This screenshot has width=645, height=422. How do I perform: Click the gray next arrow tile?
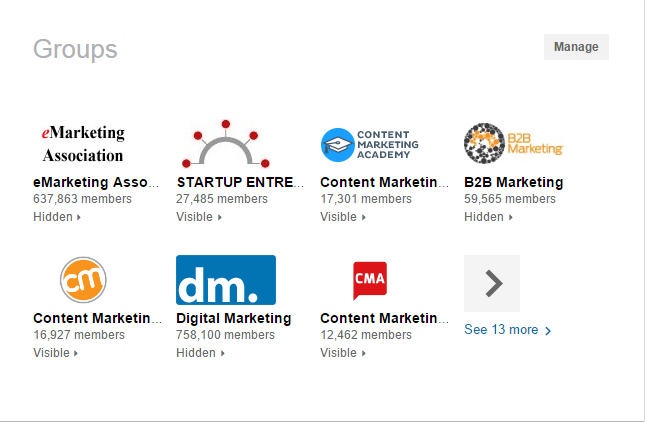[492, 283]
